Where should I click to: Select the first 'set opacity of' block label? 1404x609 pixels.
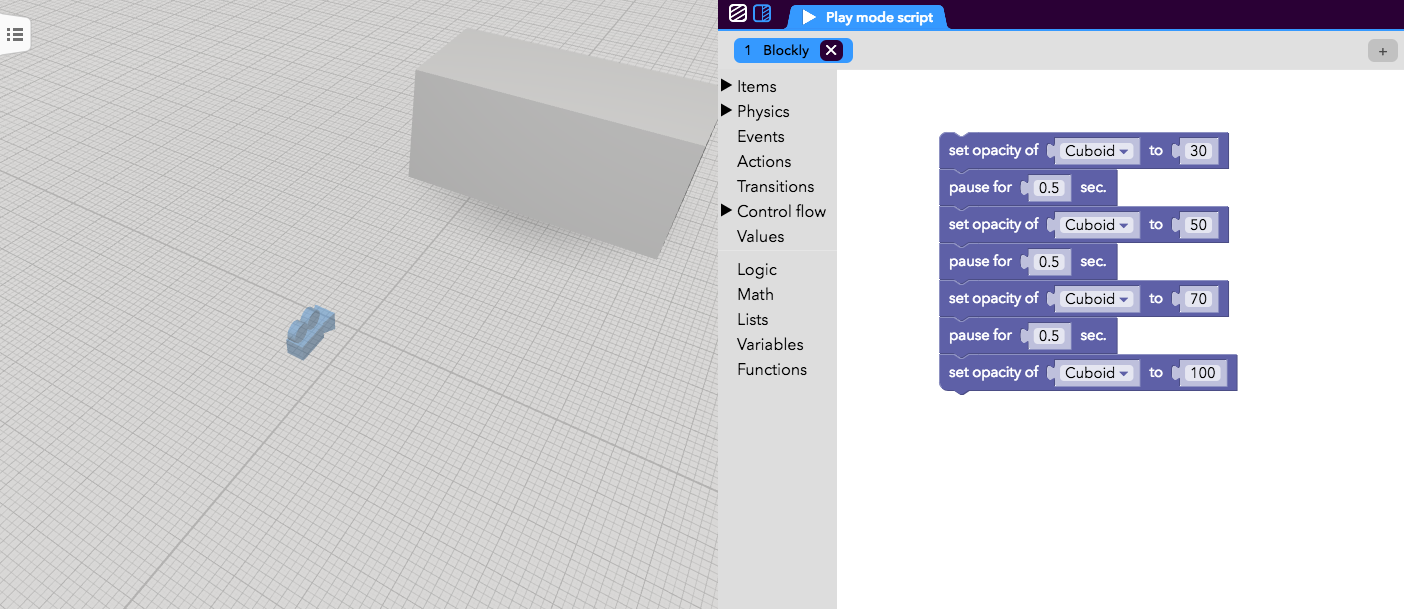tap(993, 150)
